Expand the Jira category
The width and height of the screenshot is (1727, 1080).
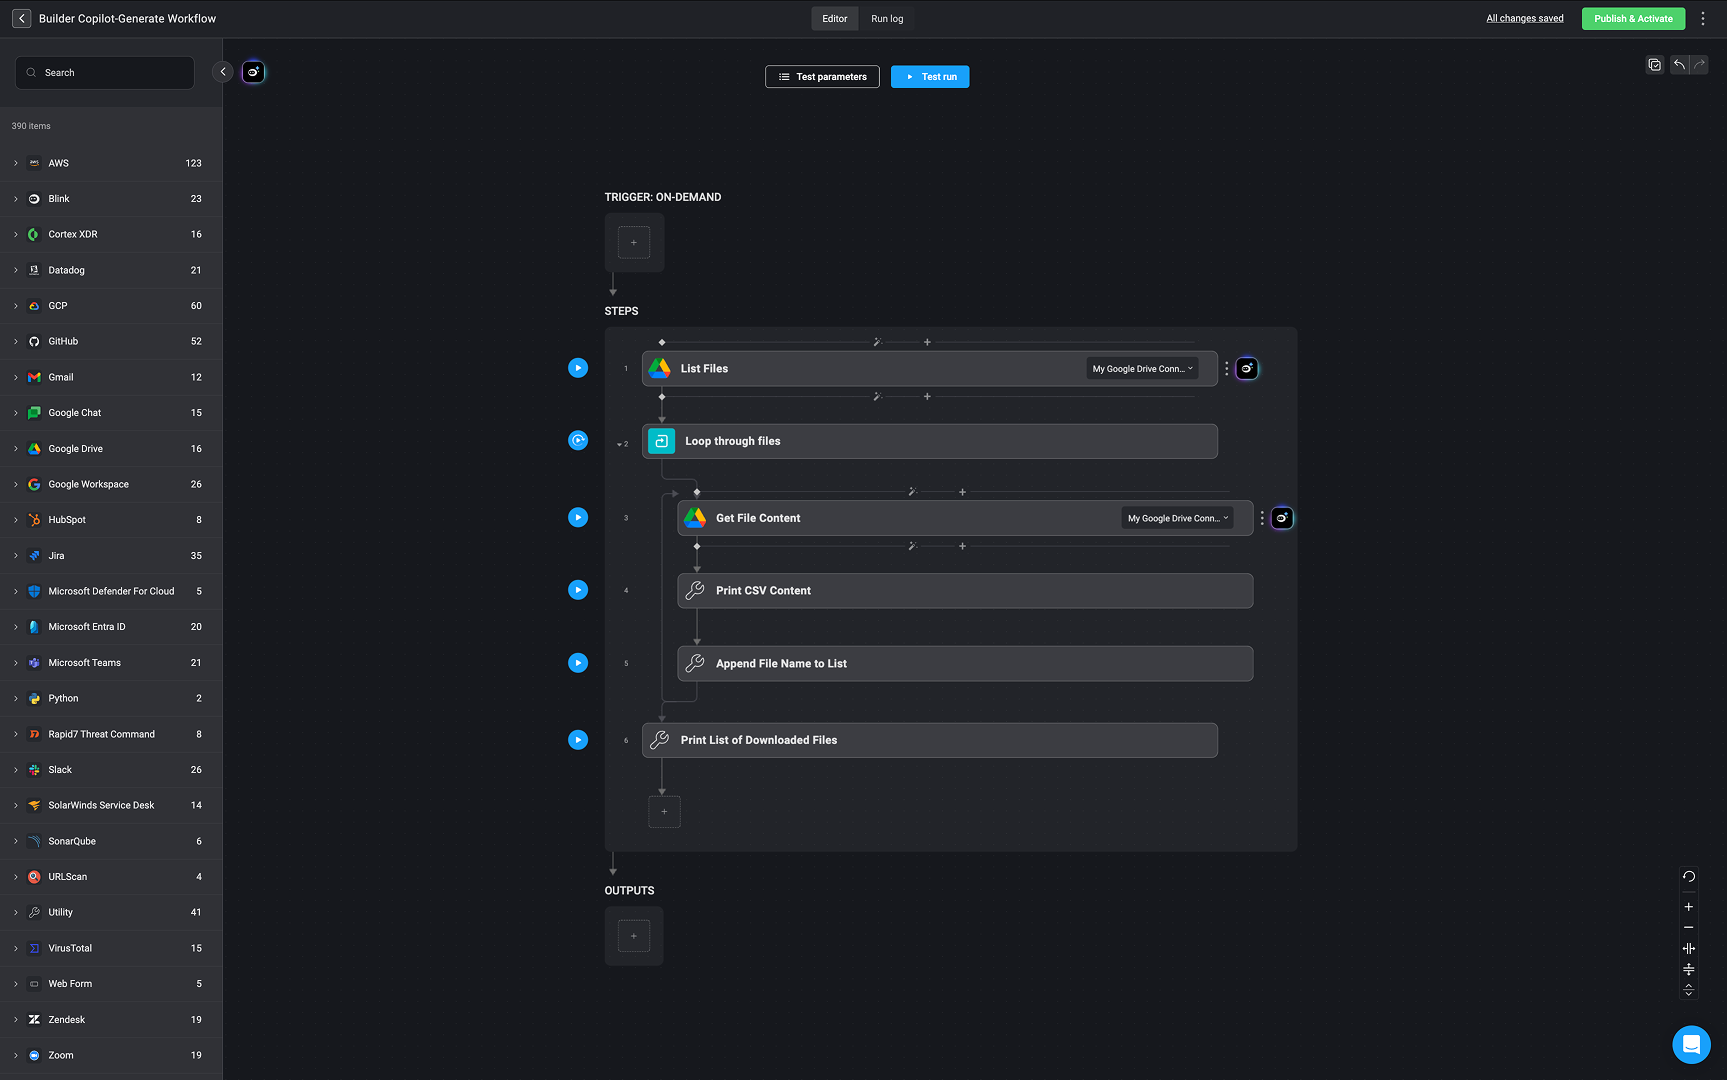click(x=16, y=556)
